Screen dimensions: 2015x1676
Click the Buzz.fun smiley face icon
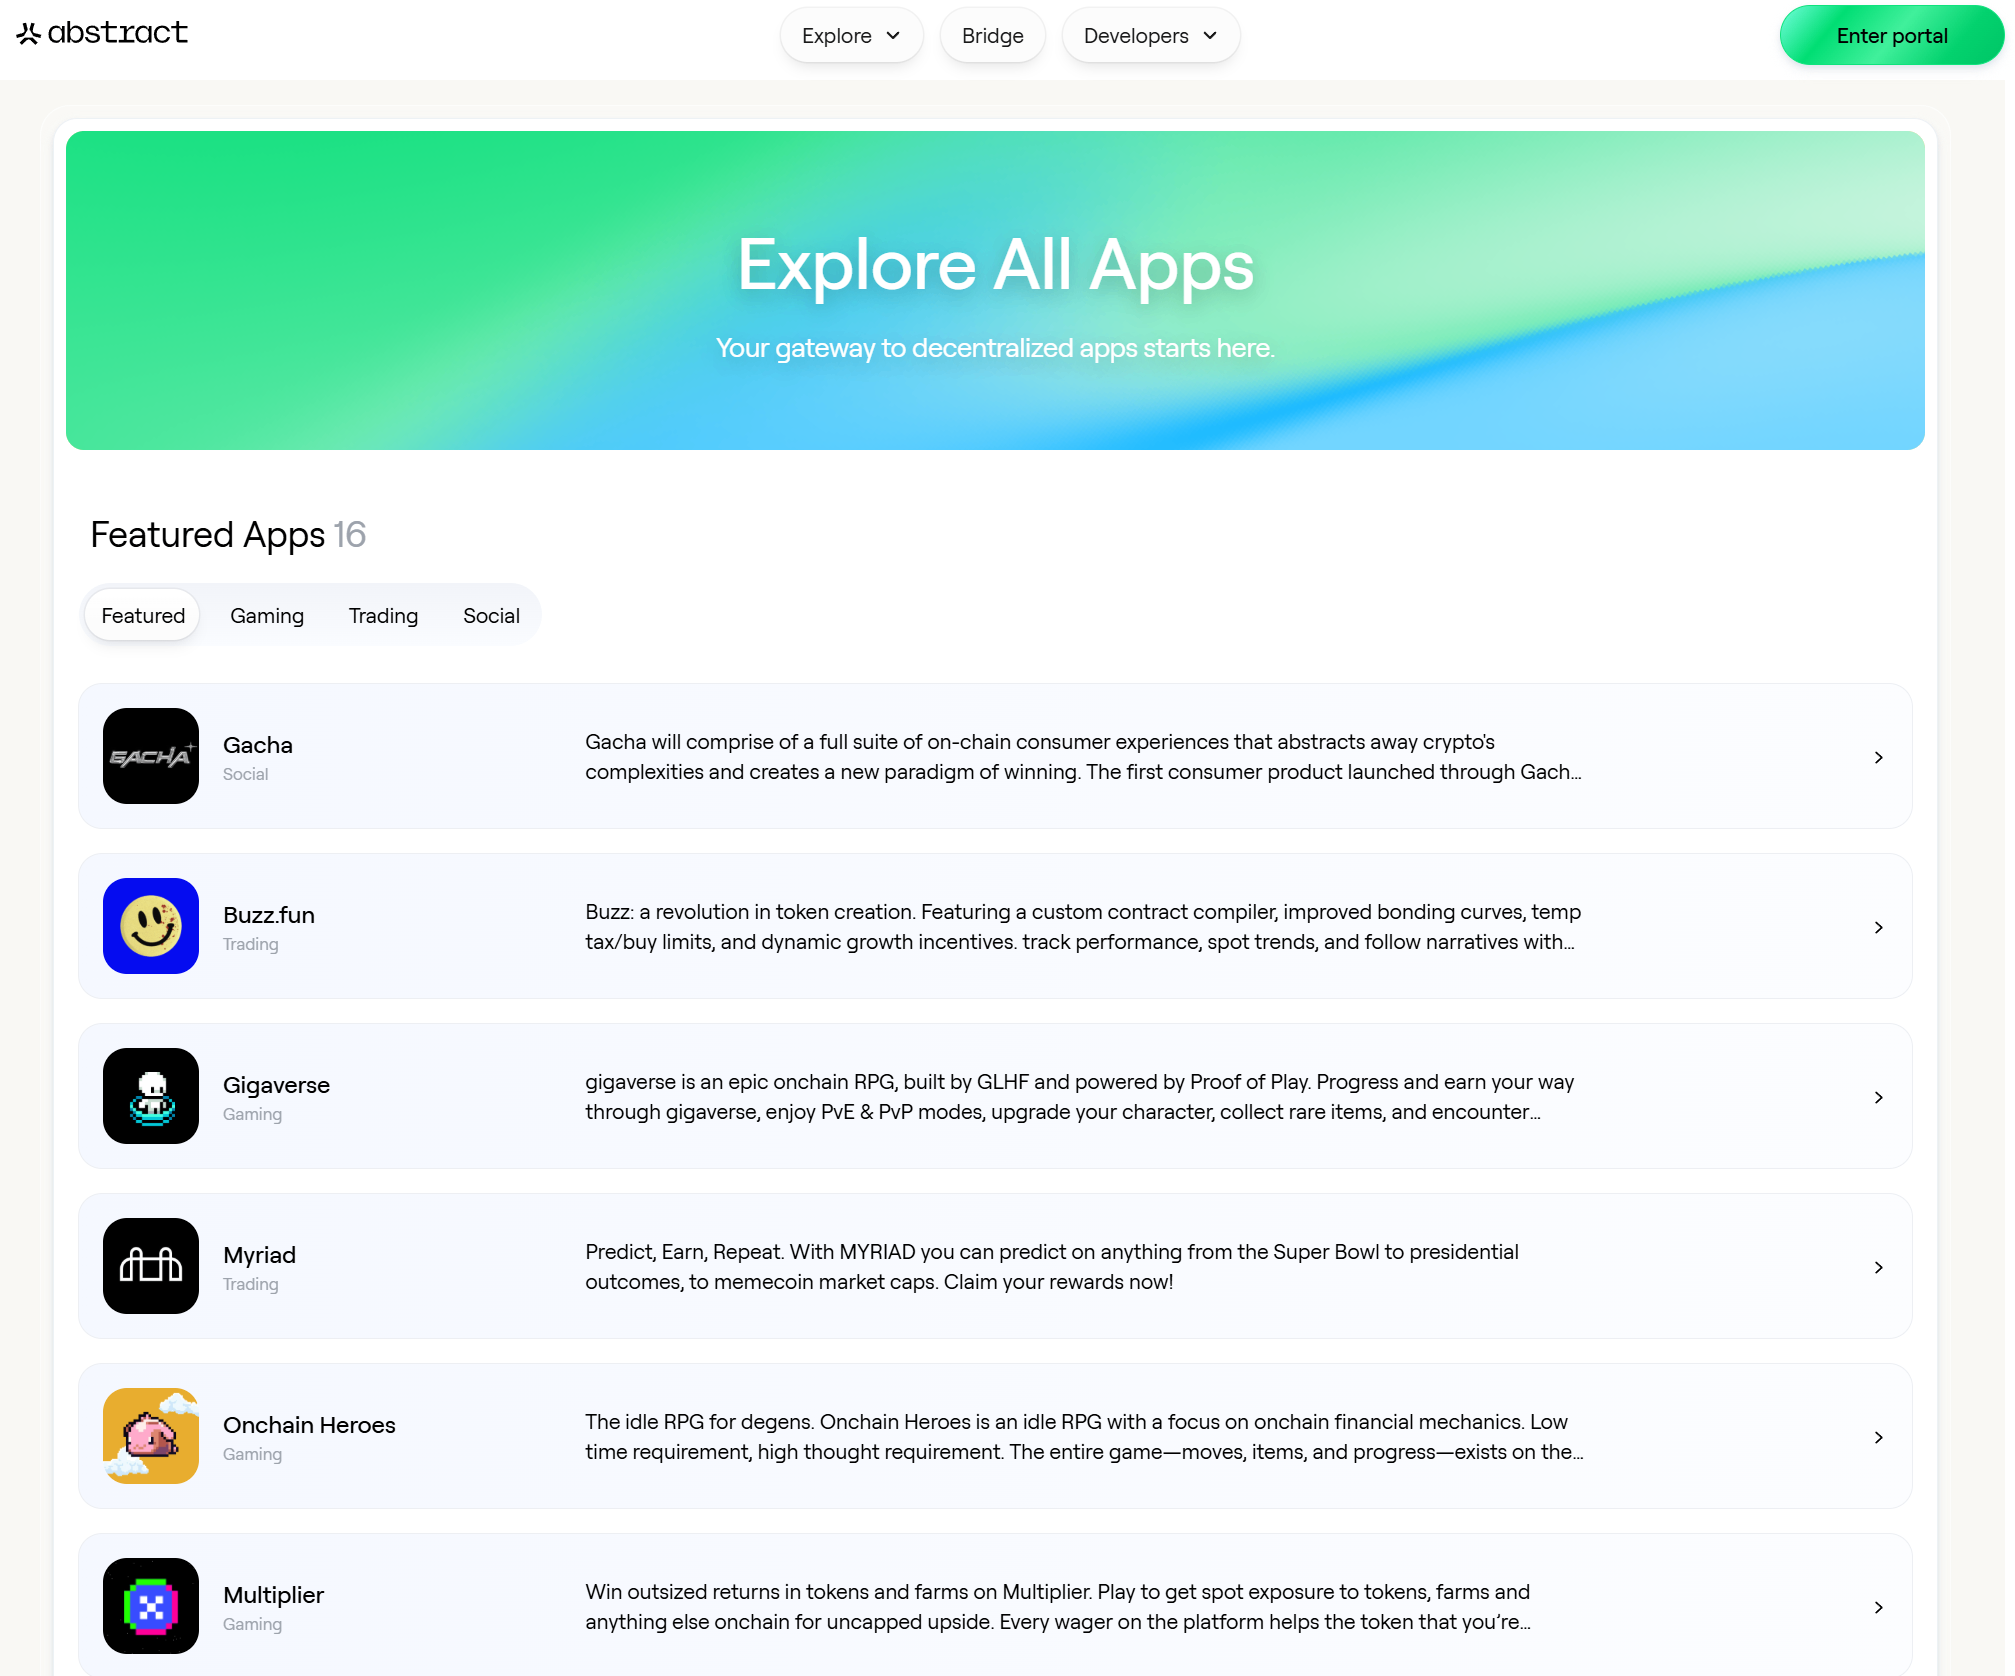[x=151, y=926]
